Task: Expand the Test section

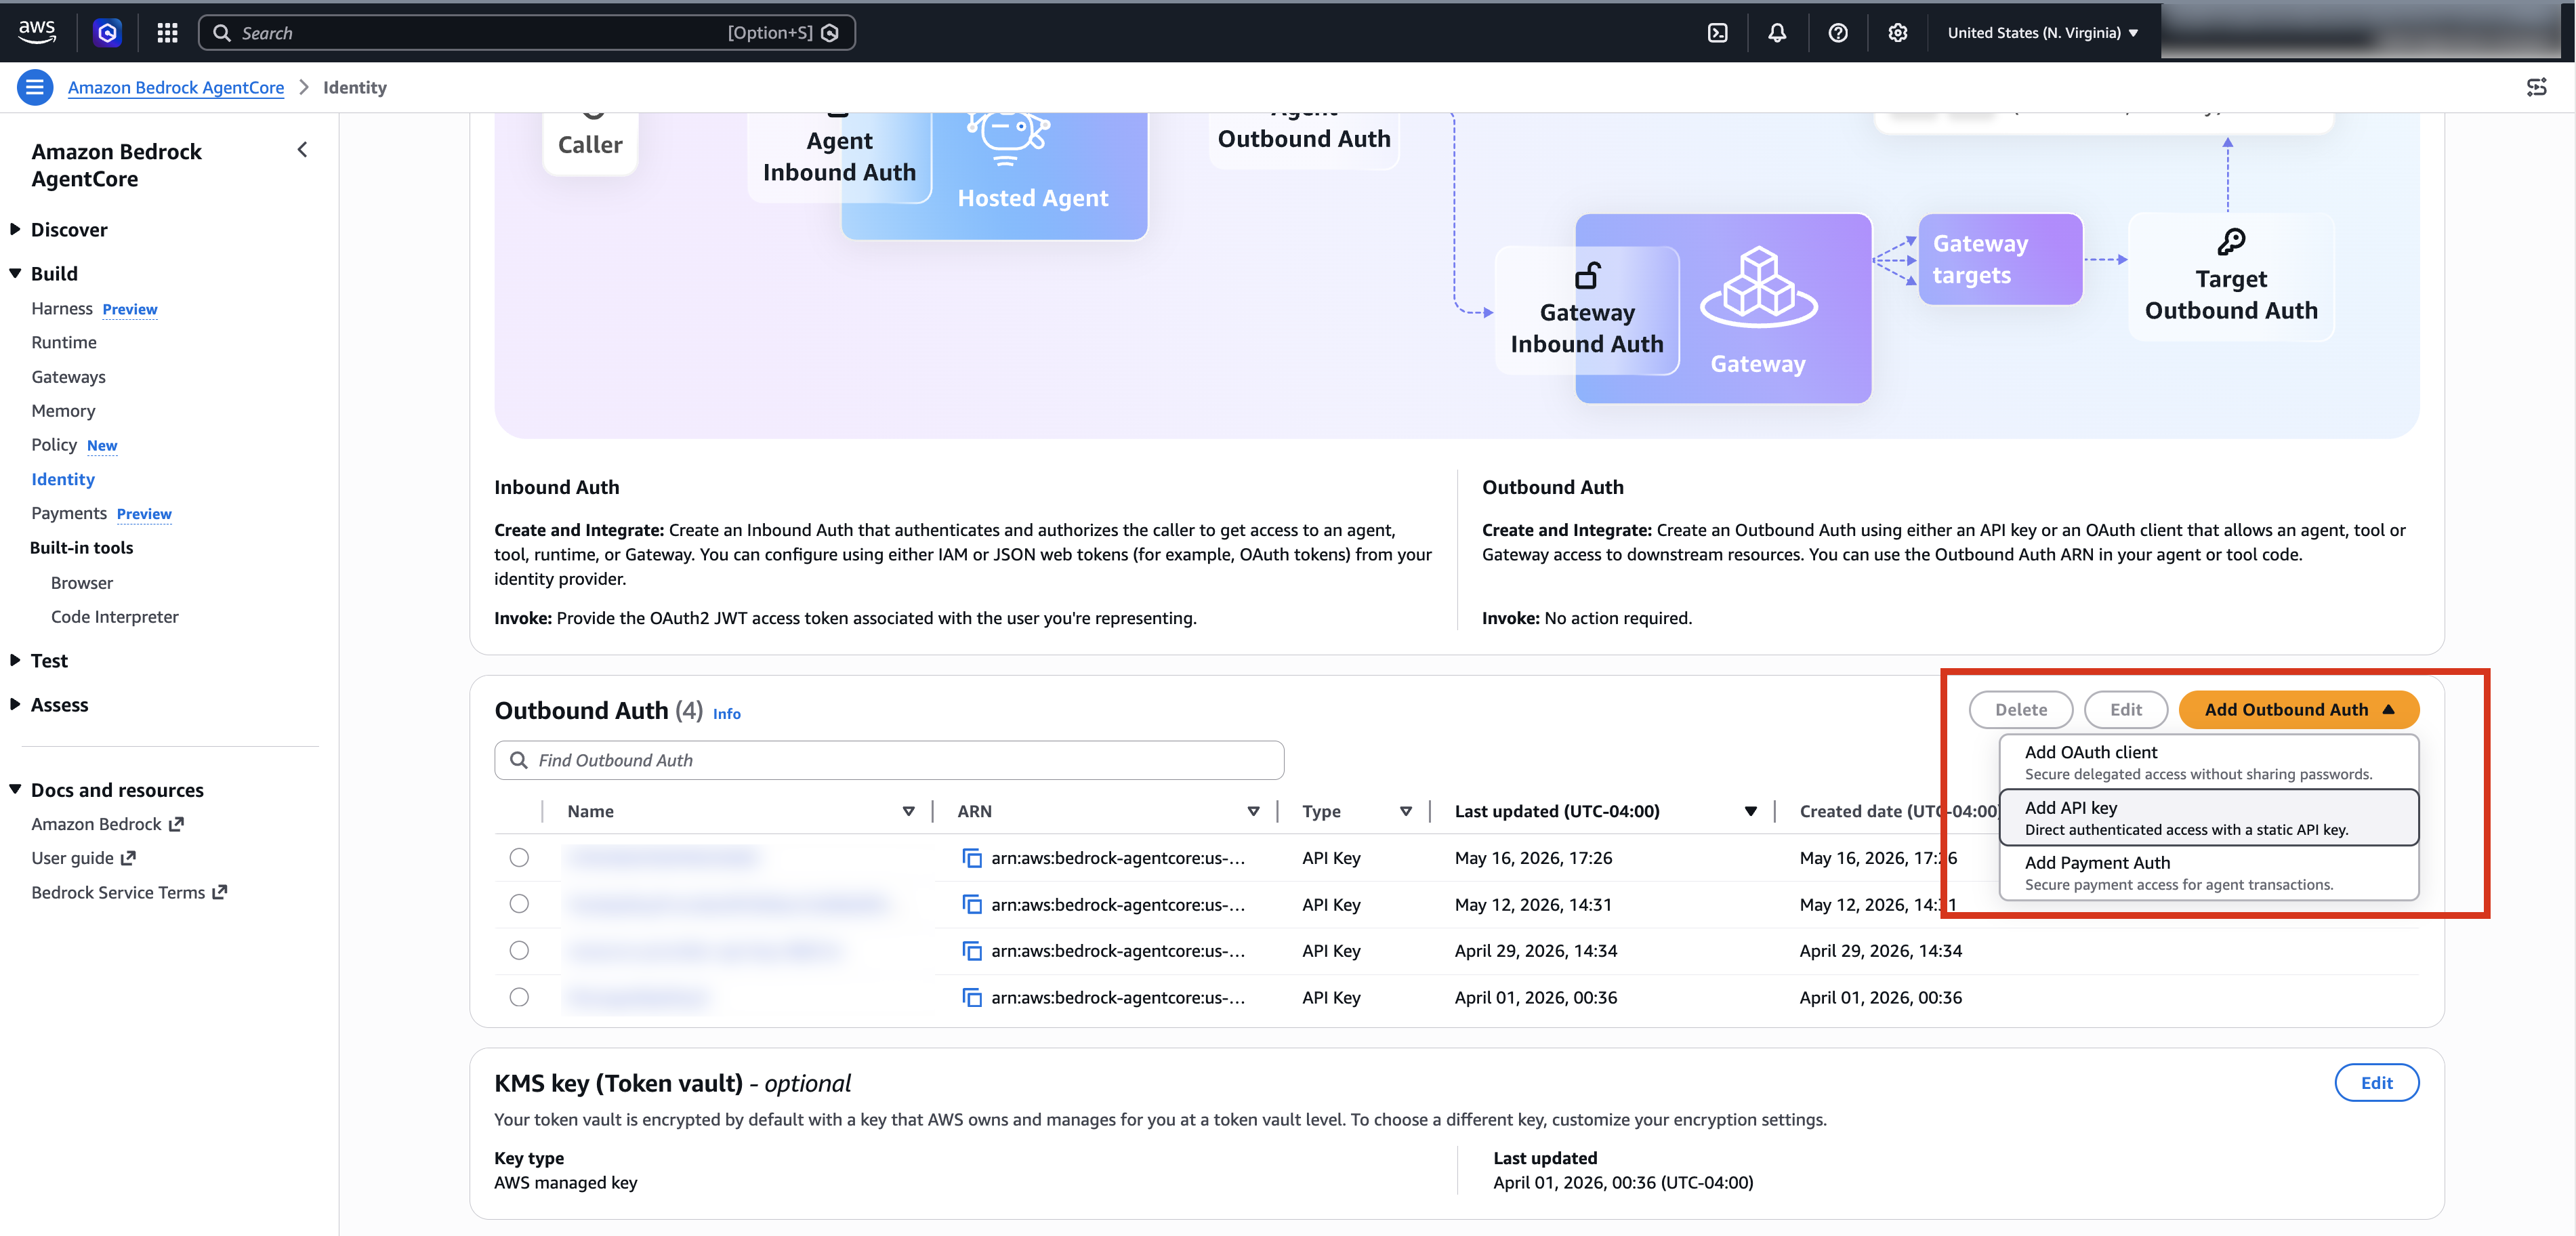Action: 15,660
